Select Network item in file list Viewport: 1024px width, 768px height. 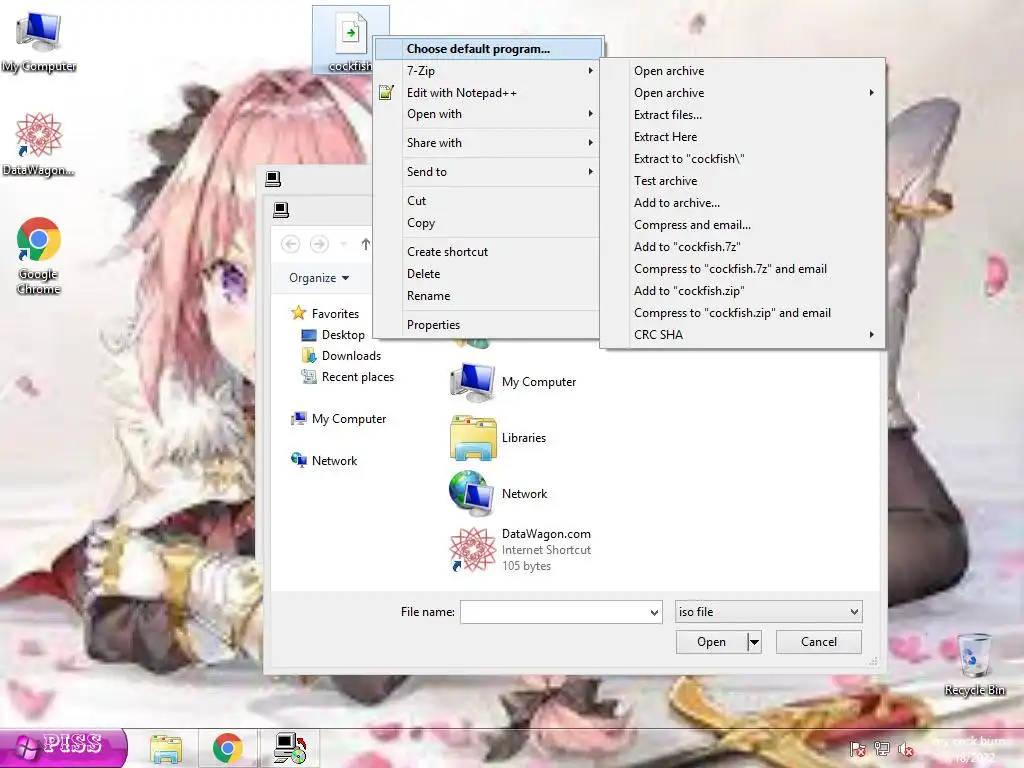[x=498, y=494]
